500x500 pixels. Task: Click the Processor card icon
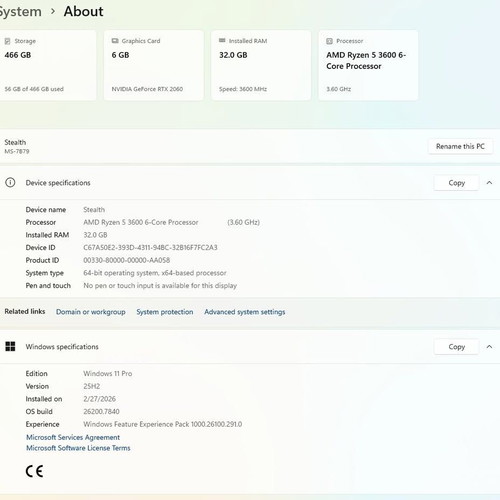click(329, 41)
